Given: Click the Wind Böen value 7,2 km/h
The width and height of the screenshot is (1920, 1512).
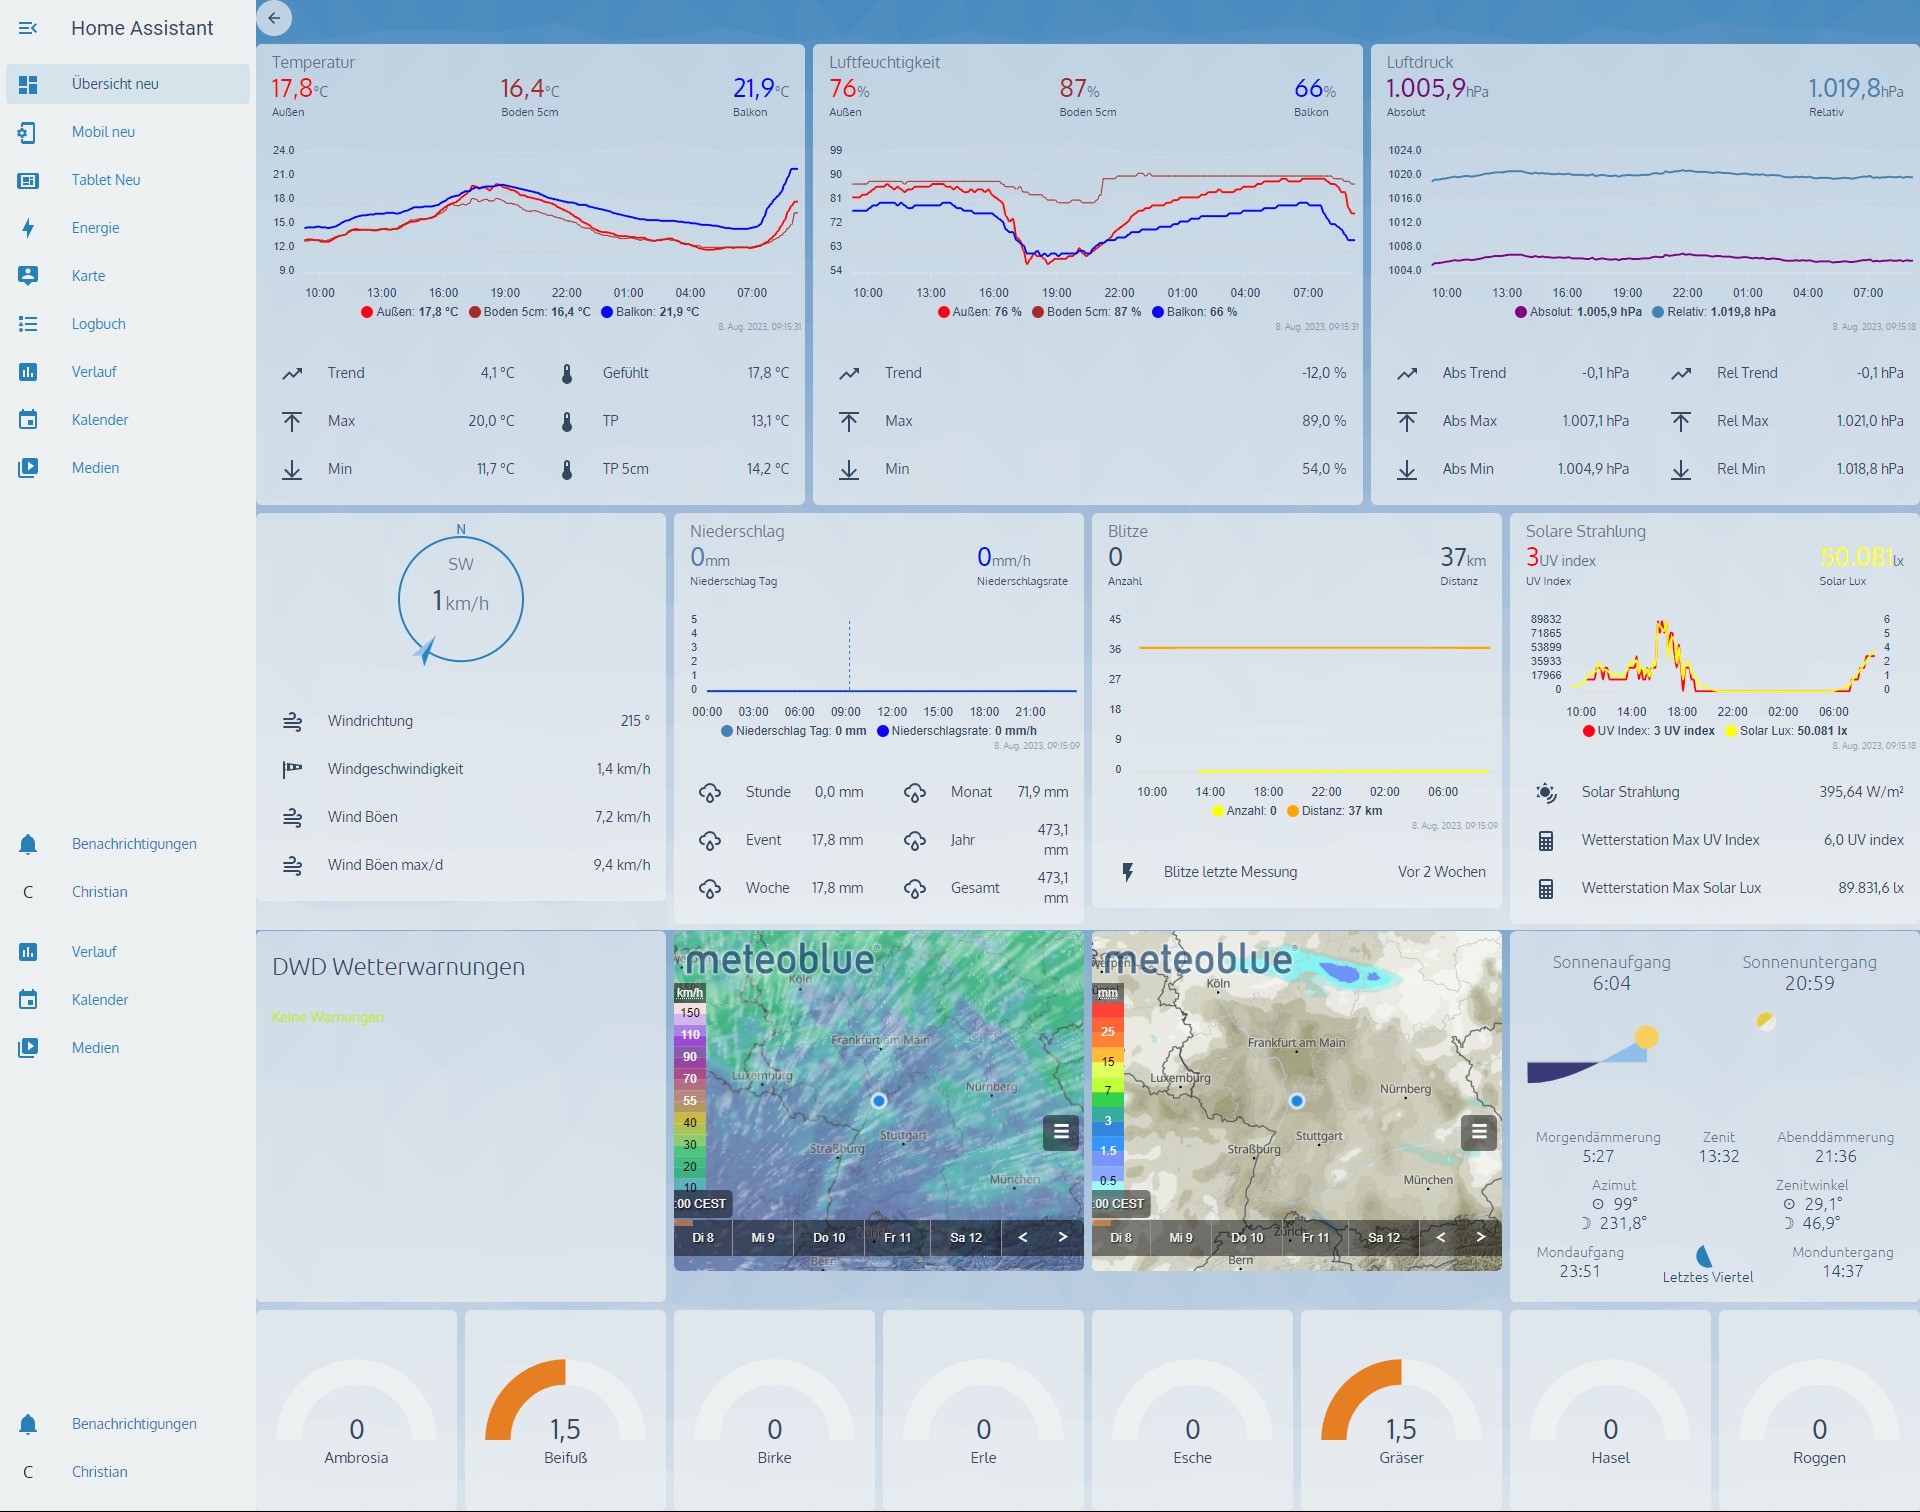Looking at the screenshot, I should 622,817.
